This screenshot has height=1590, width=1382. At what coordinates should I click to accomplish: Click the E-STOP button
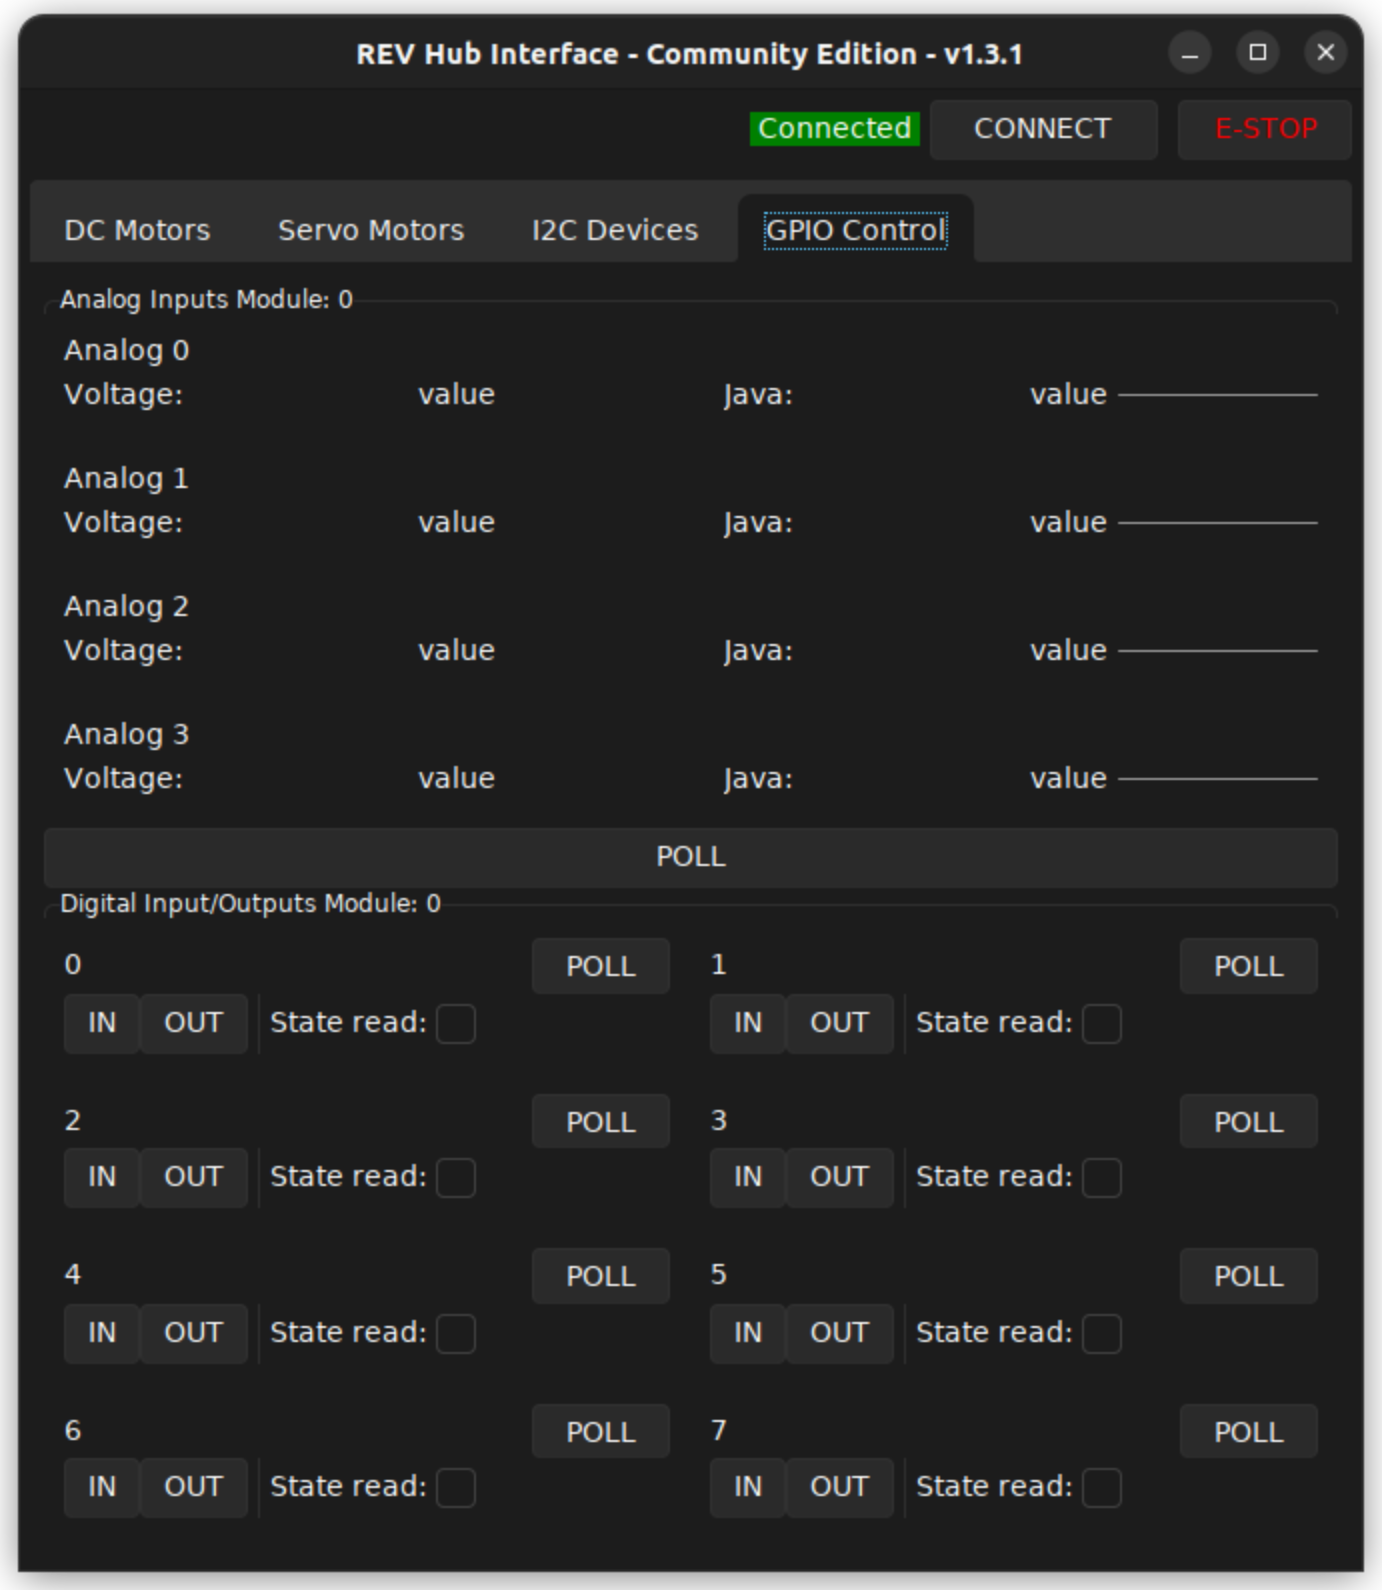(1265, 129)
